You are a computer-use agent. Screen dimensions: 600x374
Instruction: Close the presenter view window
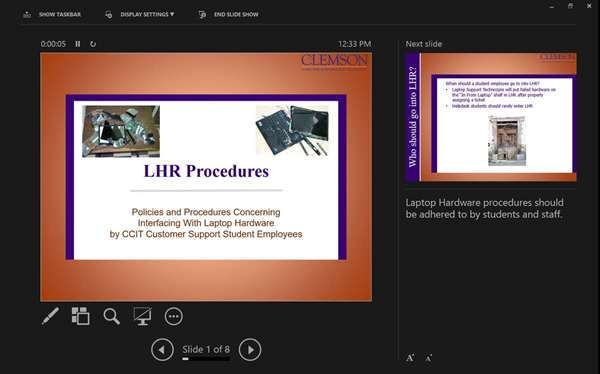[x=589, y=6]
